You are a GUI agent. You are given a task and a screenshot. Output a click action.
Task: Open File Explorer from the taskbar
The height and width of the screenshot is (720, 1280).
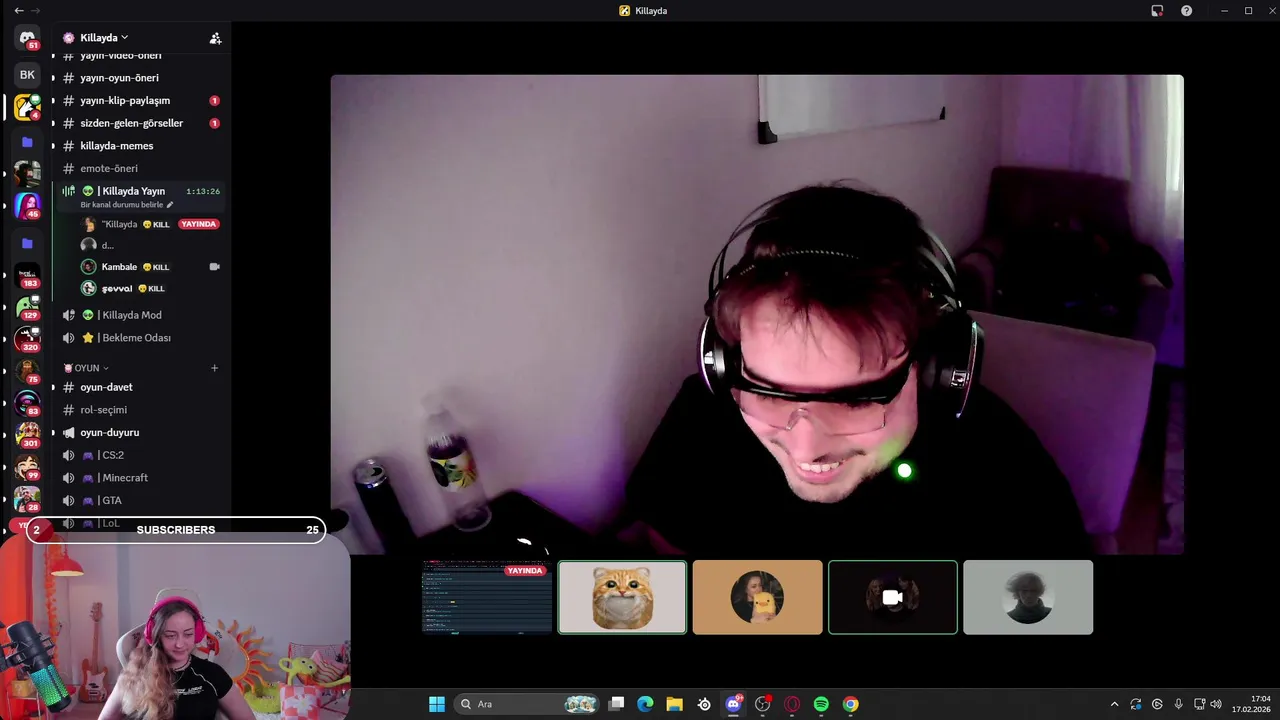tap(674, 704)
